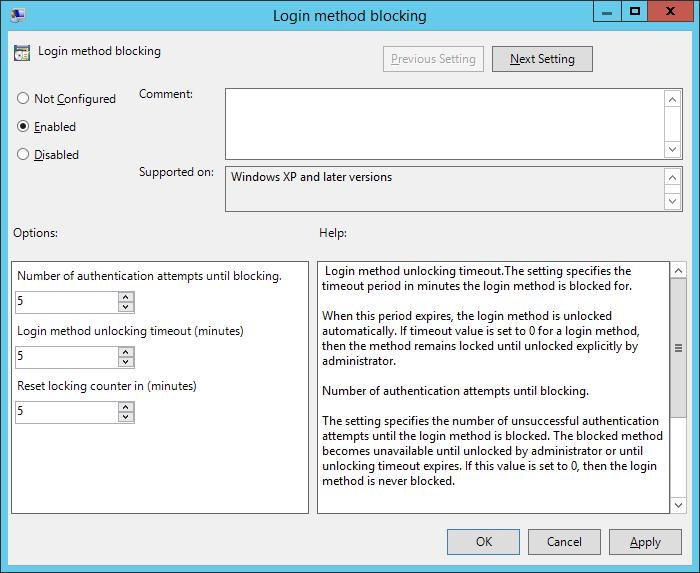Select the Not Configured radio option
Screen dimensions: 700x573
[23, 99]
